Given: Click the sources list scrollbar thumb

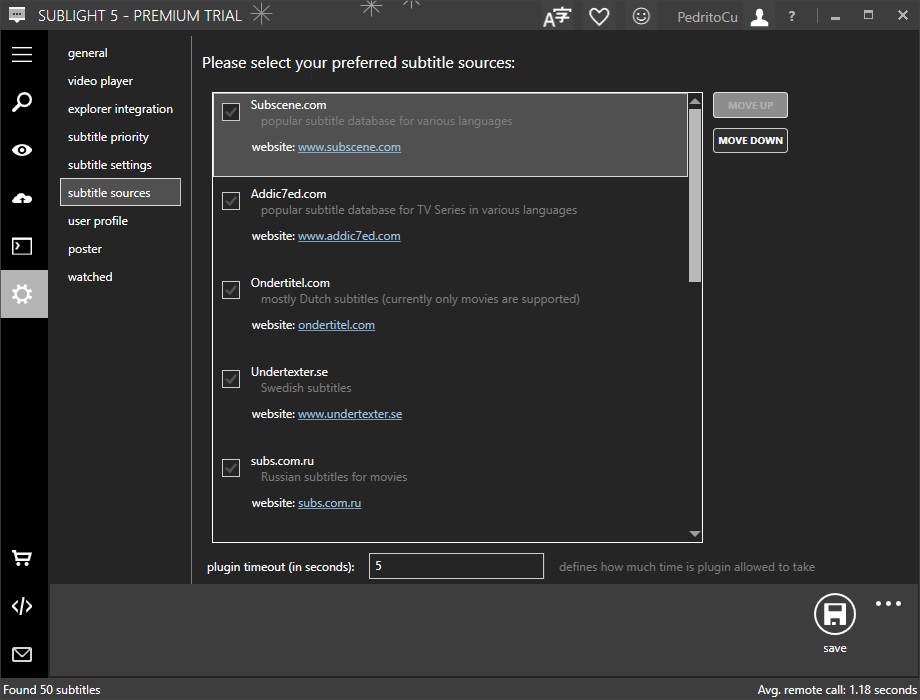Looking at the screenshot, I should (x=695, y=195).
